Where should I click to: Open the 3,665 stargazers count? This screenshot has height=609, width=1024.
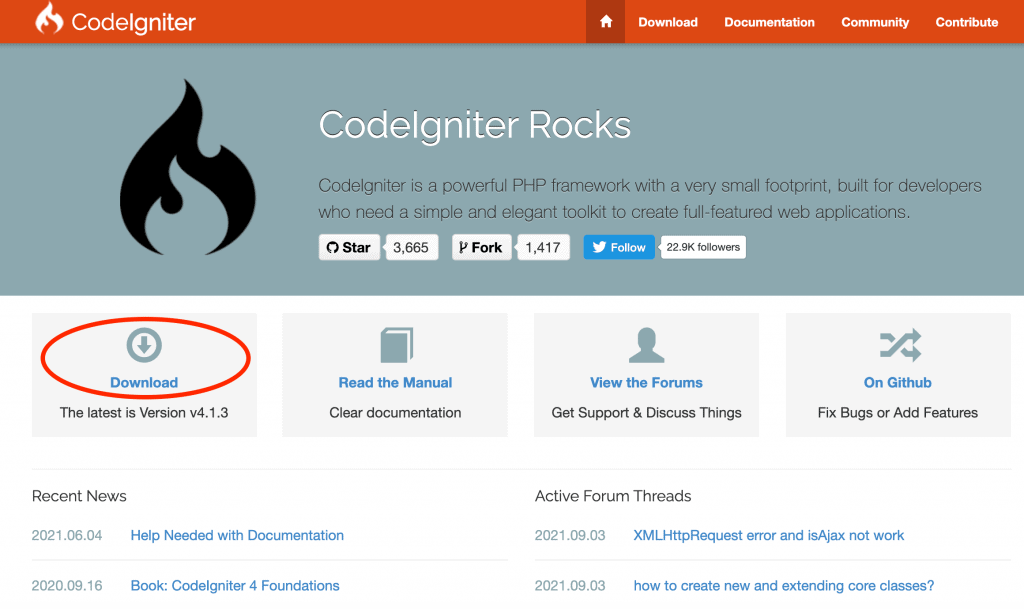pyautogui.click(x=411, y=247)
